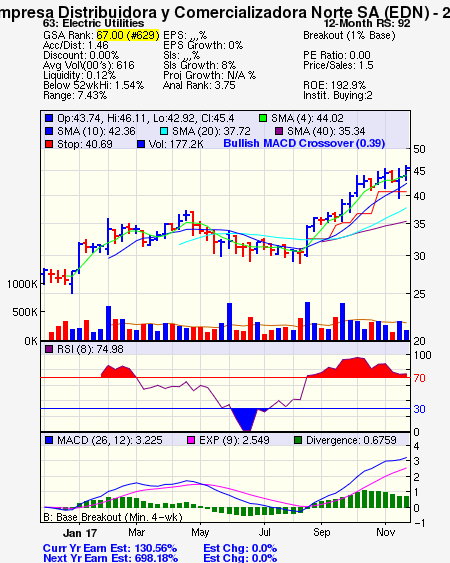Click the Discount: 0.00% line
This screenshot has height=563, width=450.
[81, 55]
